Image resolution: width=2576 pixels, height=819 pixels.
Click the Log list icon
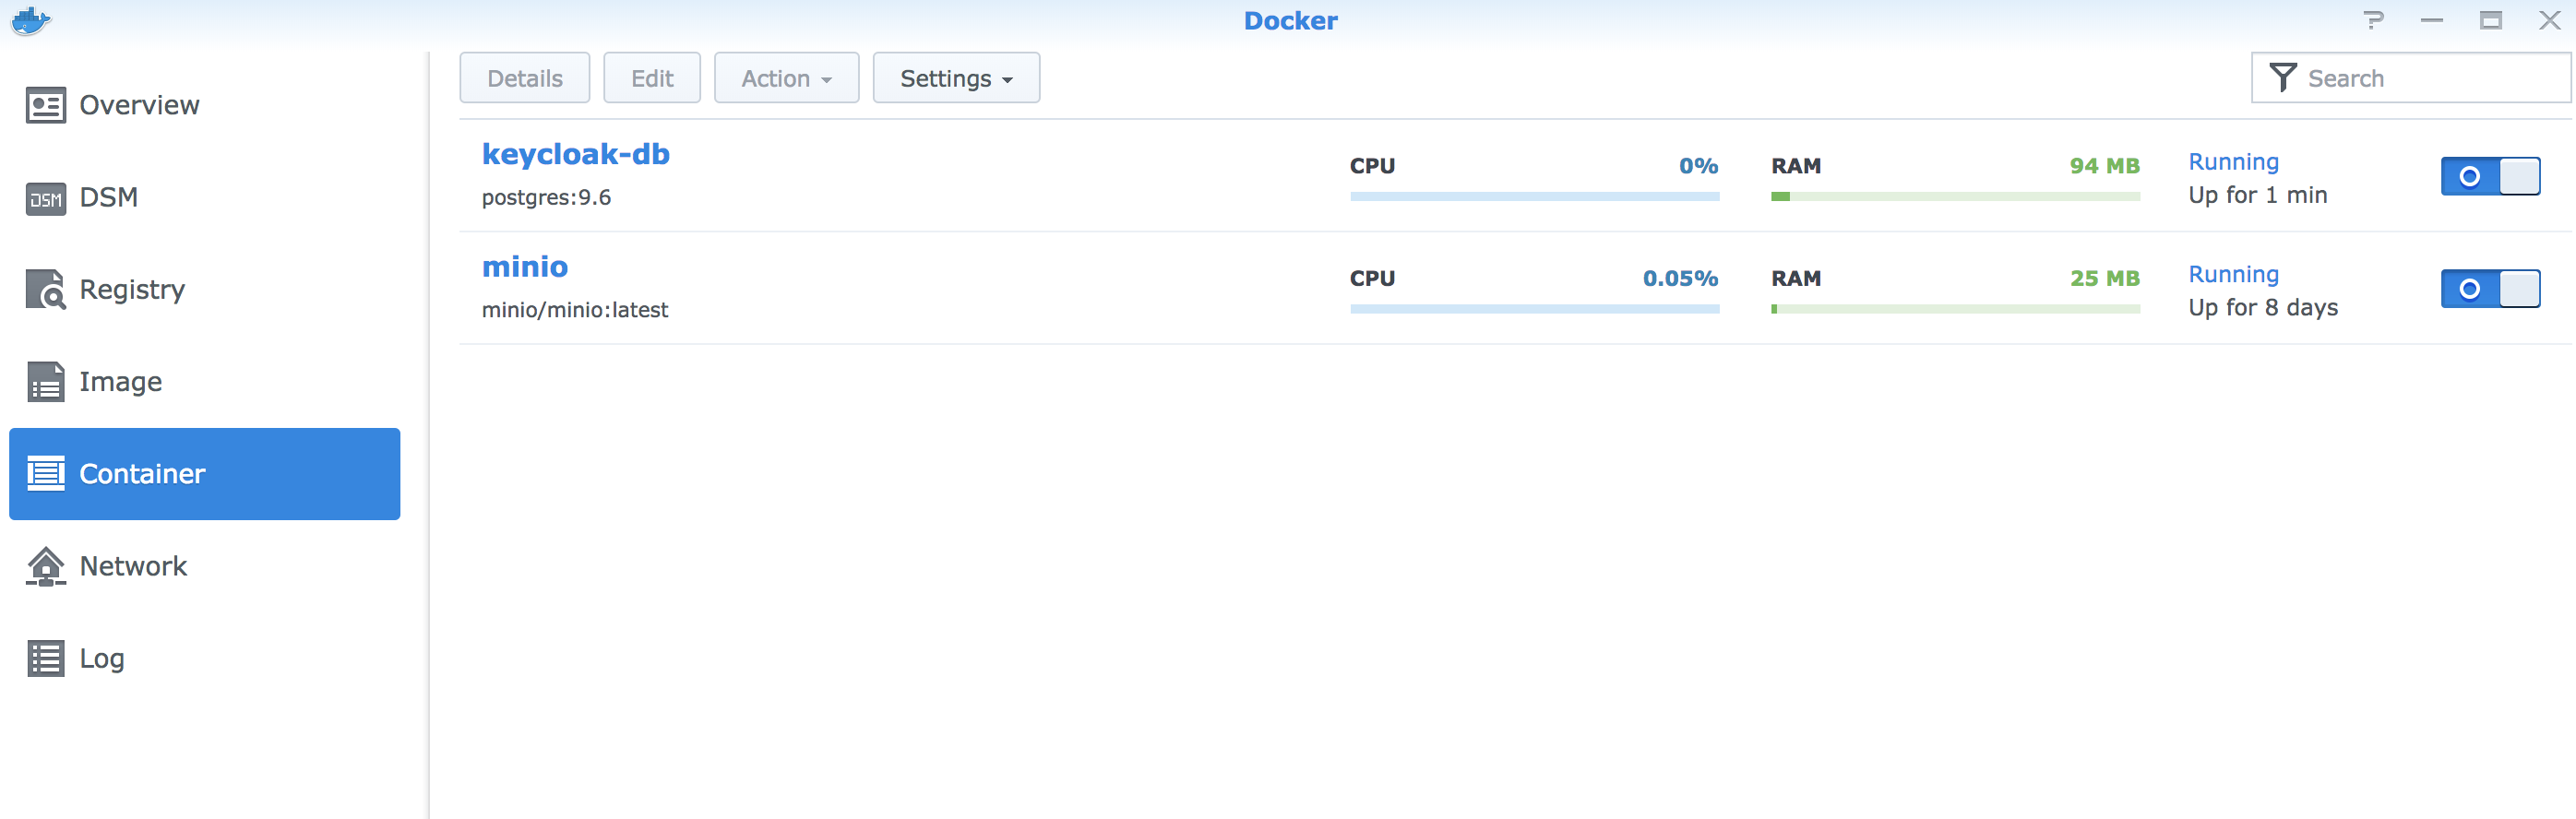(x=45, y=658)
